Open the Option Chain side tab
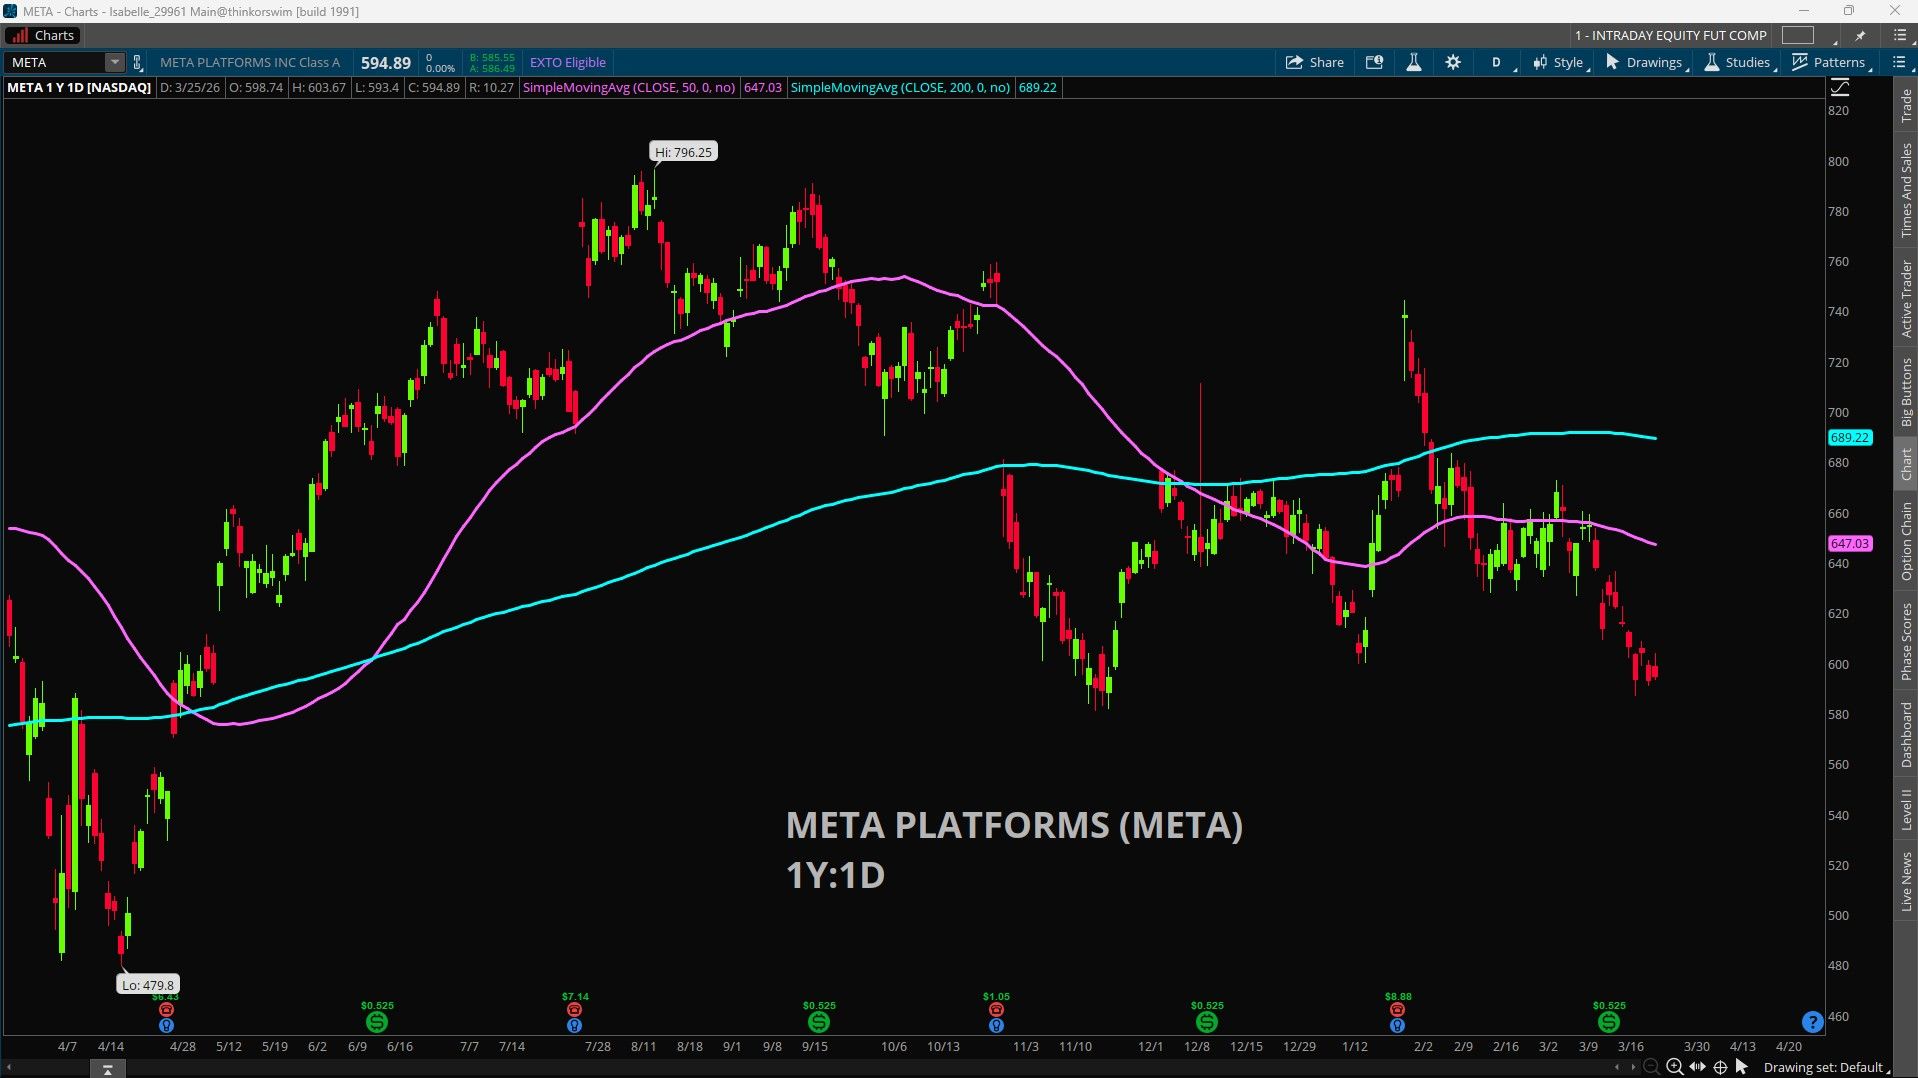 [1906, 541]
